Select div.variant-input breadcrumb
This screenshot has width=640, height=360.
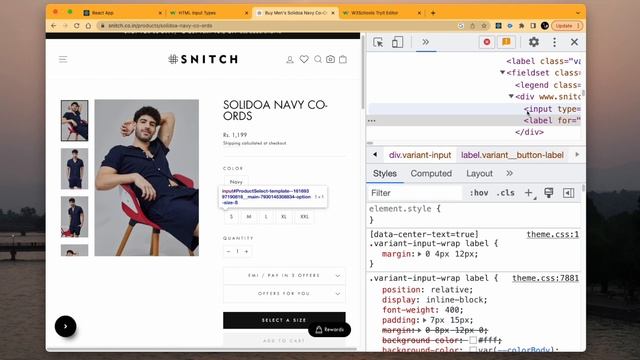pyautogui.click(x=420, y=155)
